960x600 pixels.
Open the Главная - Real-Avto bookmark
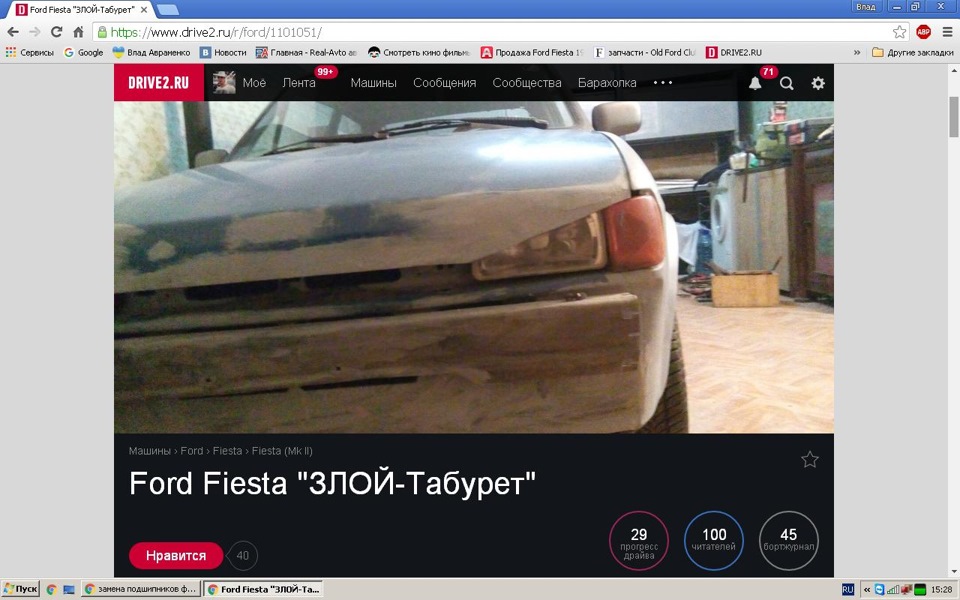[306, 53]
